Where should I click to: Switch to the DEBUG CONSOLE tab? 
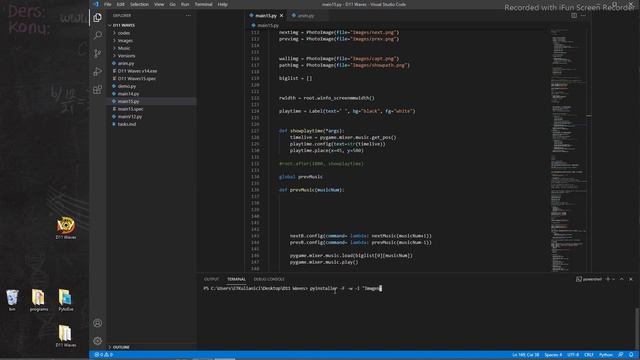pyautogui.click(x=269, y=279)
